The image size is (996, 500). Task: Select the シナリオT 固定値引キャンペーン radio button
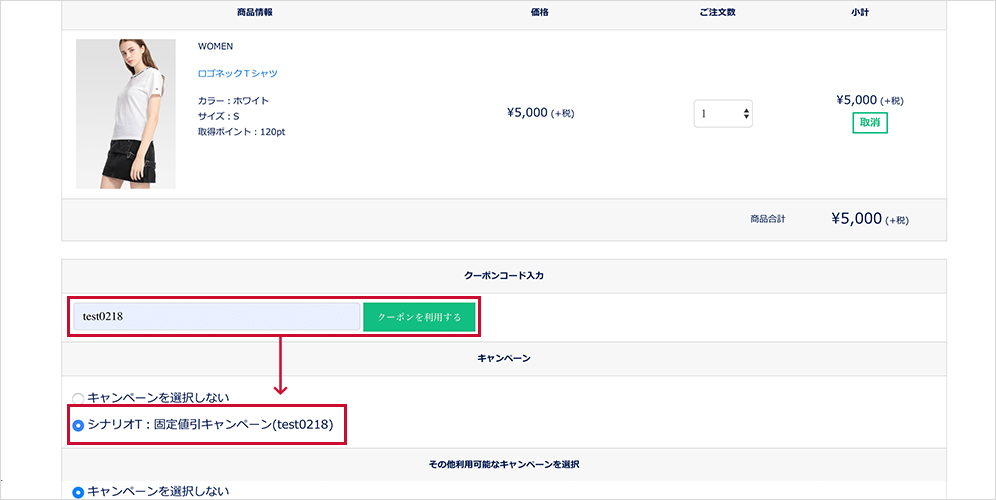pyautogui.click(x=78, y=426)
